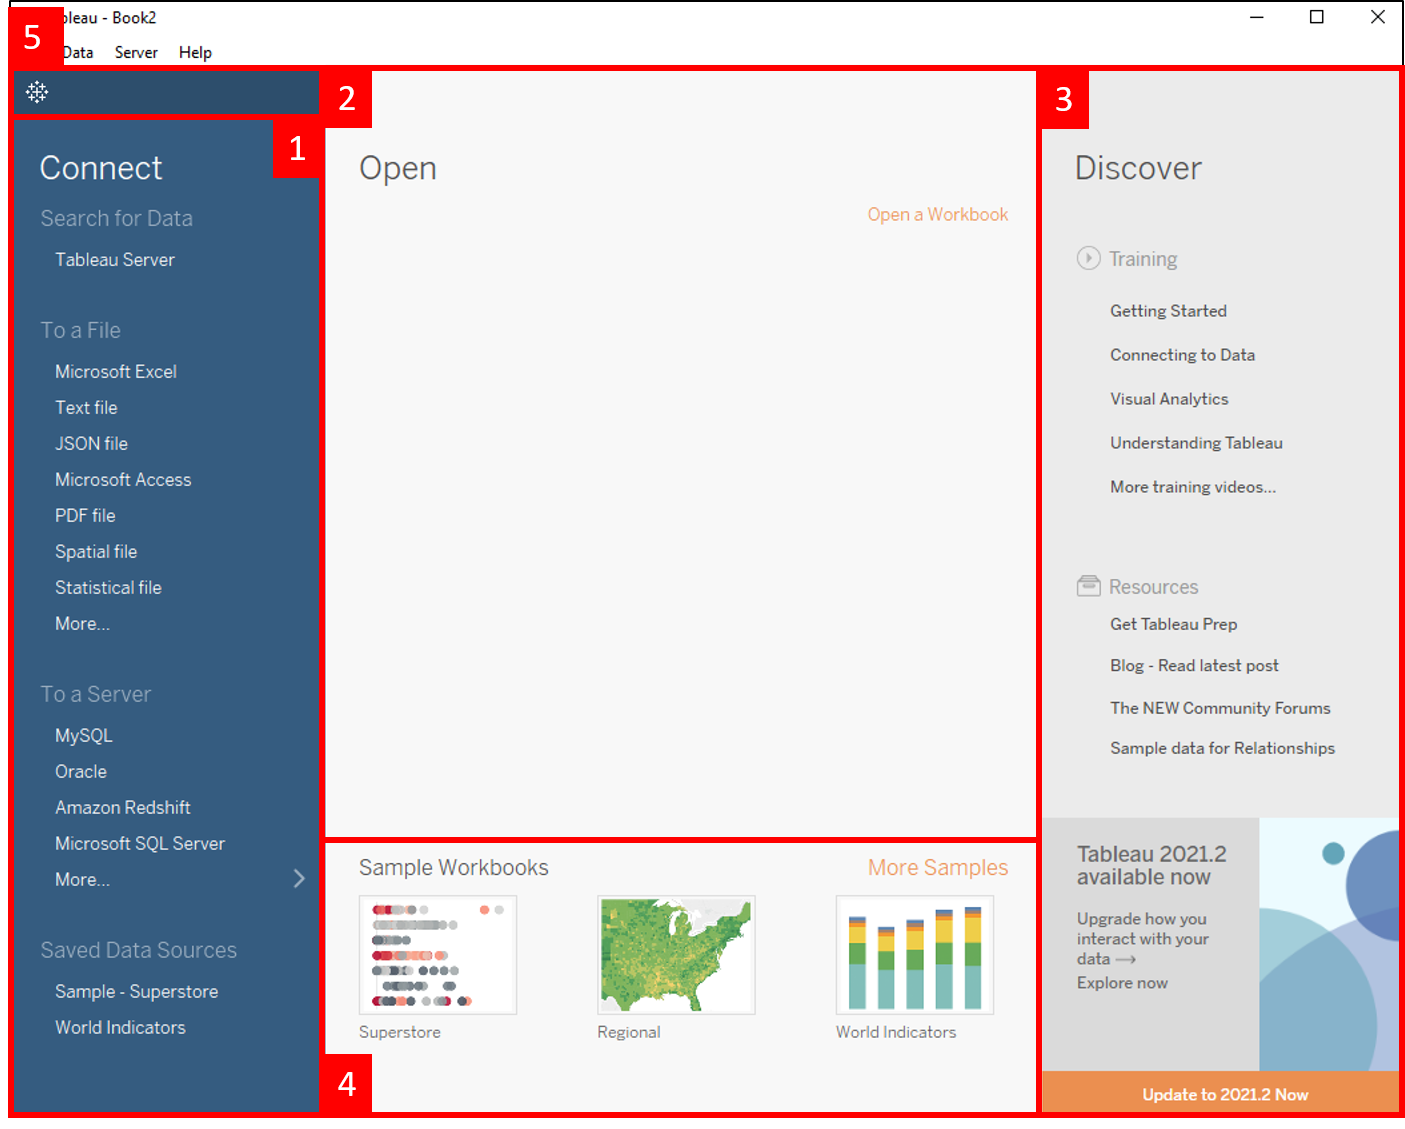The width and height of the screenshot is (1405, 1129).
Task: Connect to a Microsoft Excel file
Action: click(x=116, y=371)
